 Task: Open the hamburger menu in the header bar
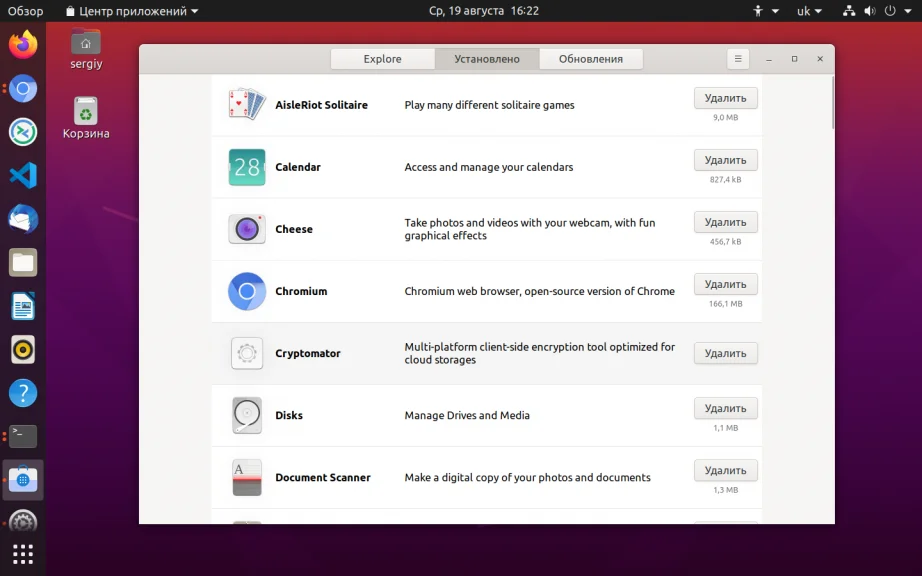(x=738, y=59)
